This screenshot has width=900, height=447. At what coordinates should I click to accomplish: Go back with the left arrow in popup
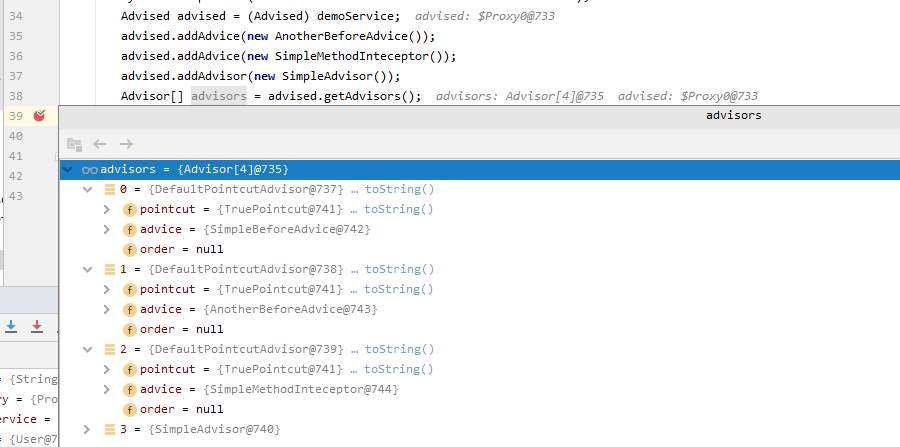(x=100, y=144)
